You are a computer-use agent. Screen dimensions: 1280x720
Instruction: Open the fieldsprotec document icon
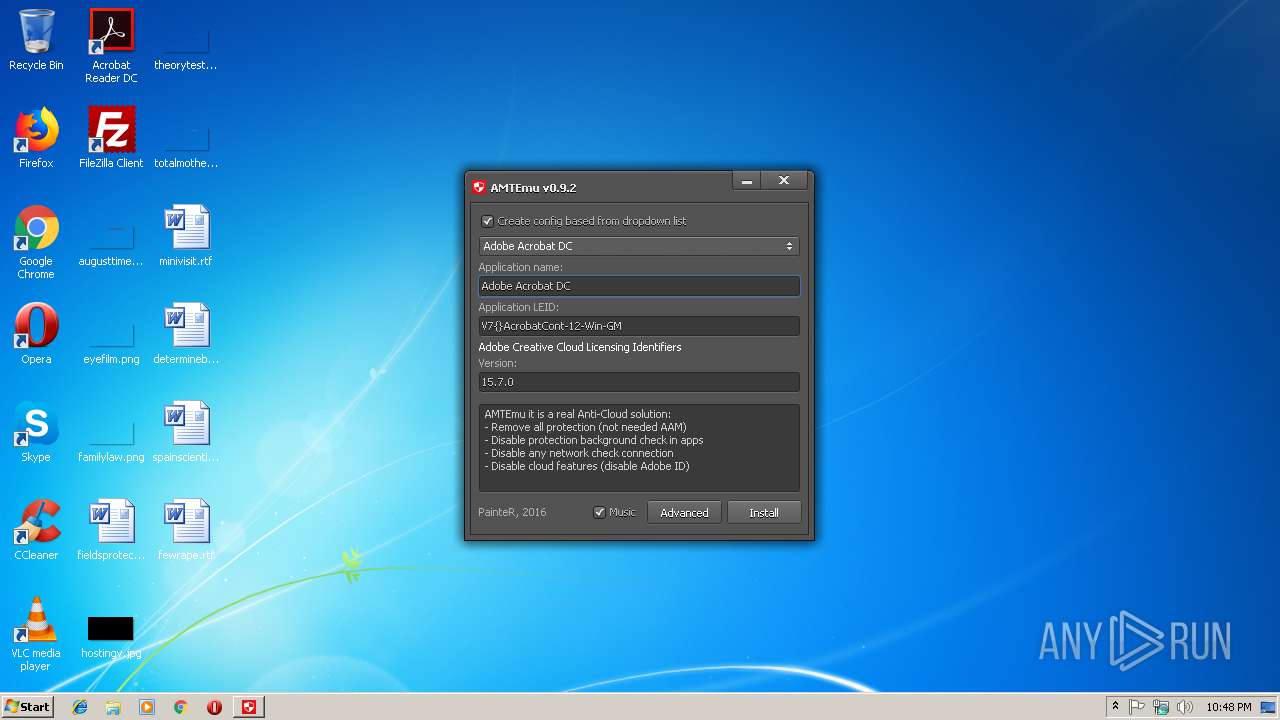point(111,530)
